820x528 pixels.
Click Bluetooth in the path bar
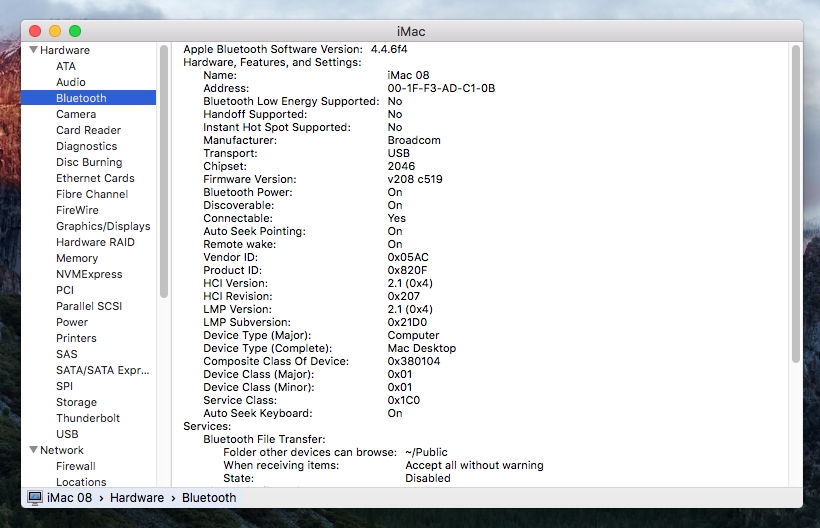[209, 498]
